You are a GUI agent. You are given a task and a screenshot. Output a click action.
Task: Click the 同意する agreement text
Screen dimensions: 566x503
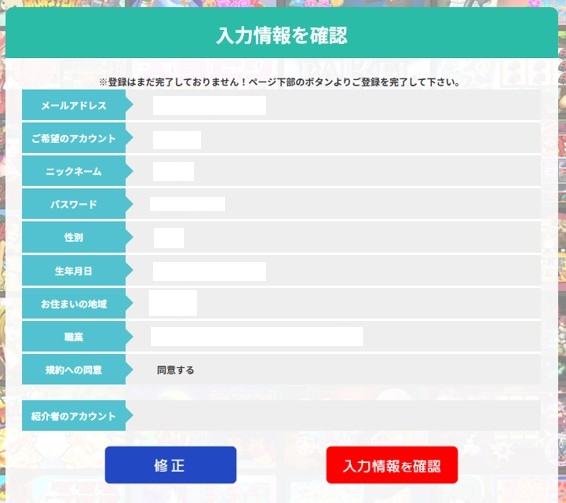click(175, 370)
